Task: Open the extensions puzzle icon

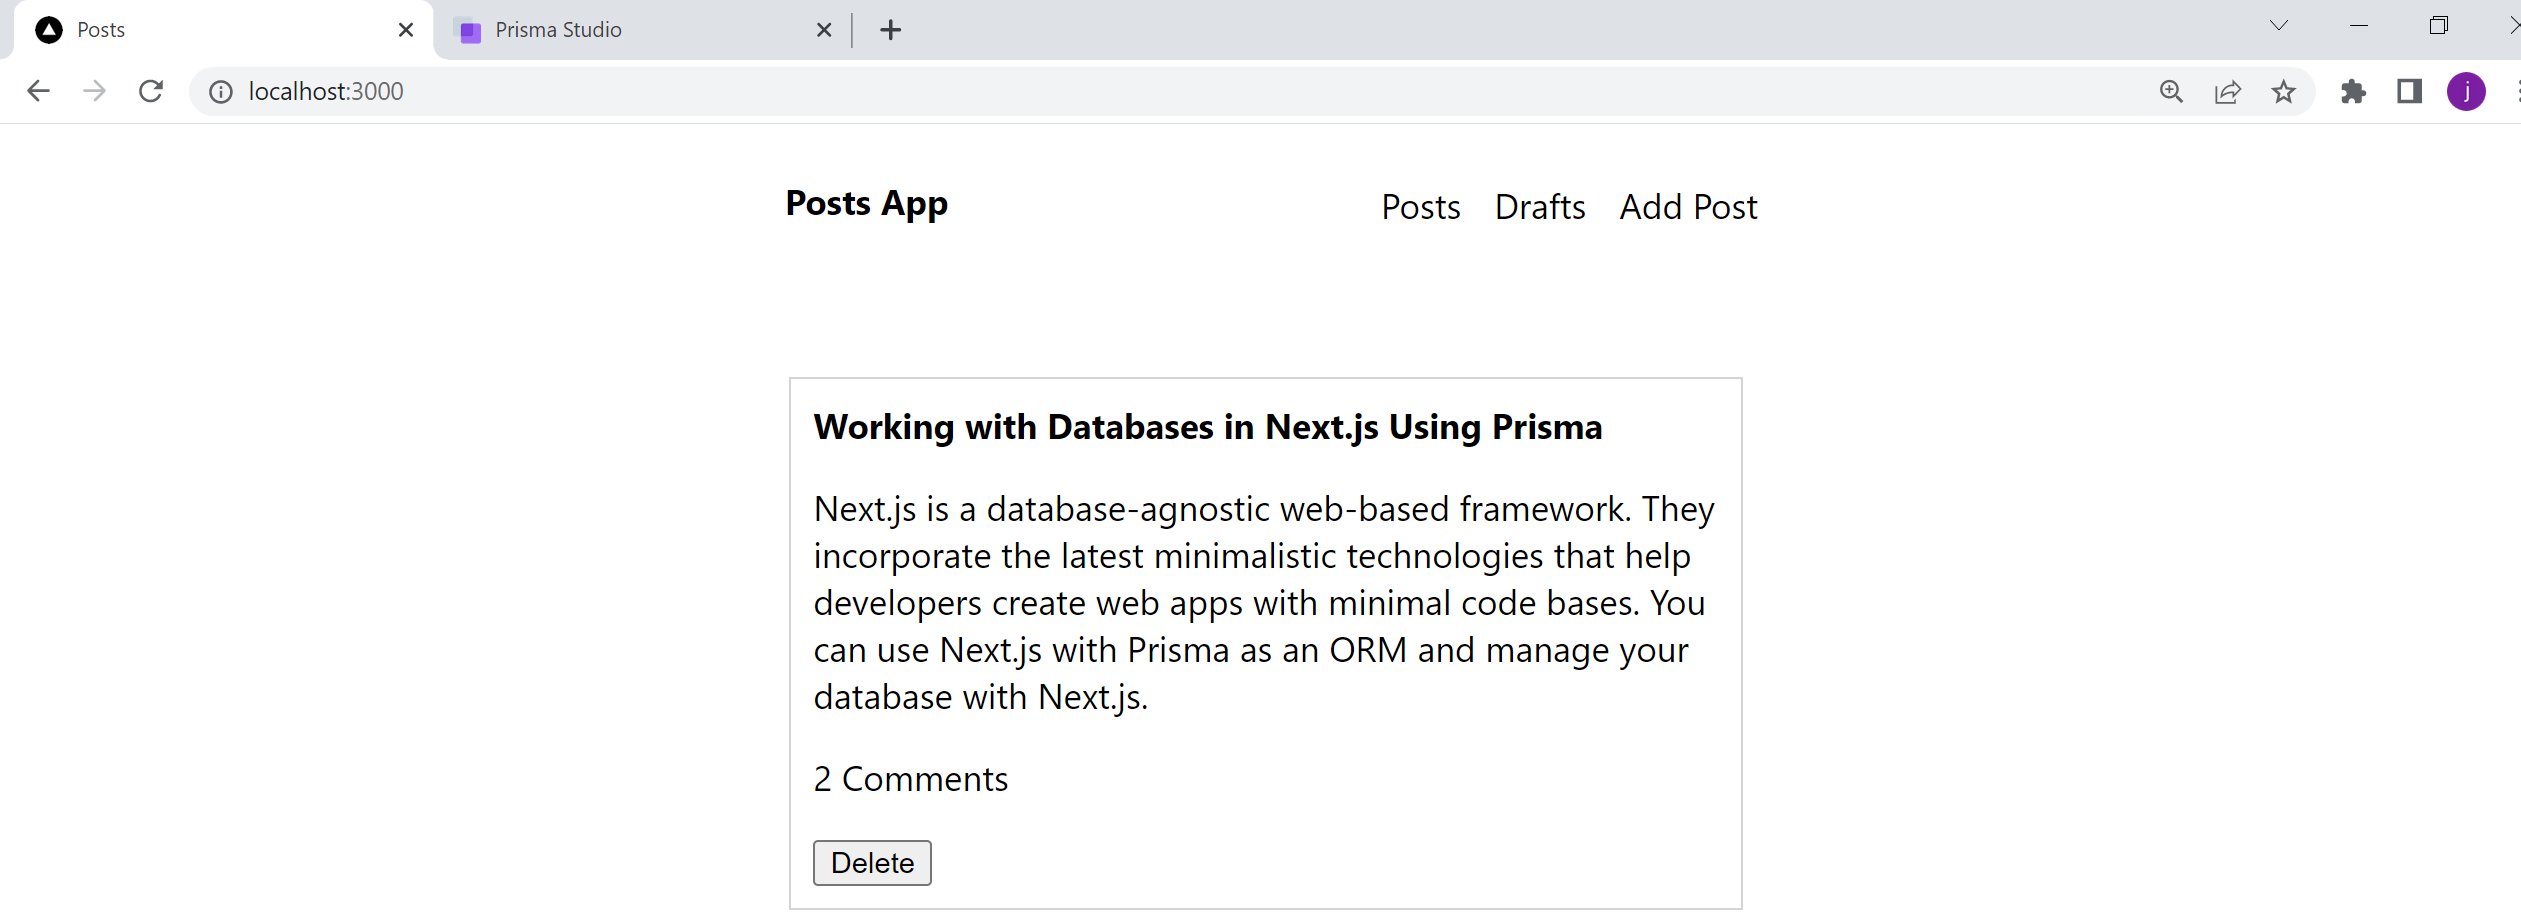Action: pyautogui.click(x=2354, y=92)
